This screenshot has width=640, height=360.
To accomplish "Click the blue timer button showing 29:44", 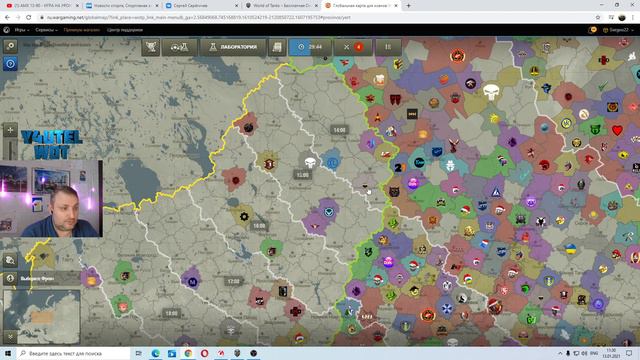I will [x=310, y=47].
